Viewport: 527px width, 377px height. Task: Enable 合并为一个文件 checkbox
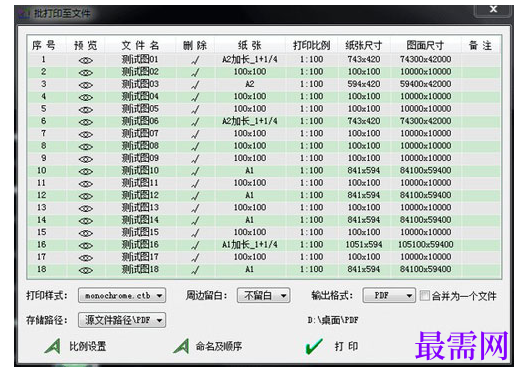(424, 296)
